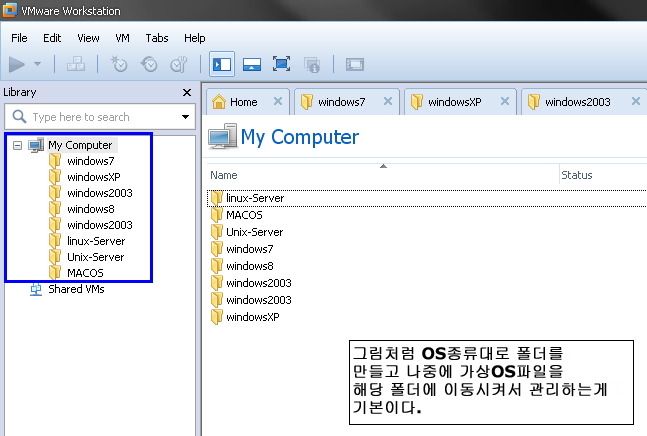Open the snapshot manager wrench icon
647x436 pixels.
pos(179,64)
